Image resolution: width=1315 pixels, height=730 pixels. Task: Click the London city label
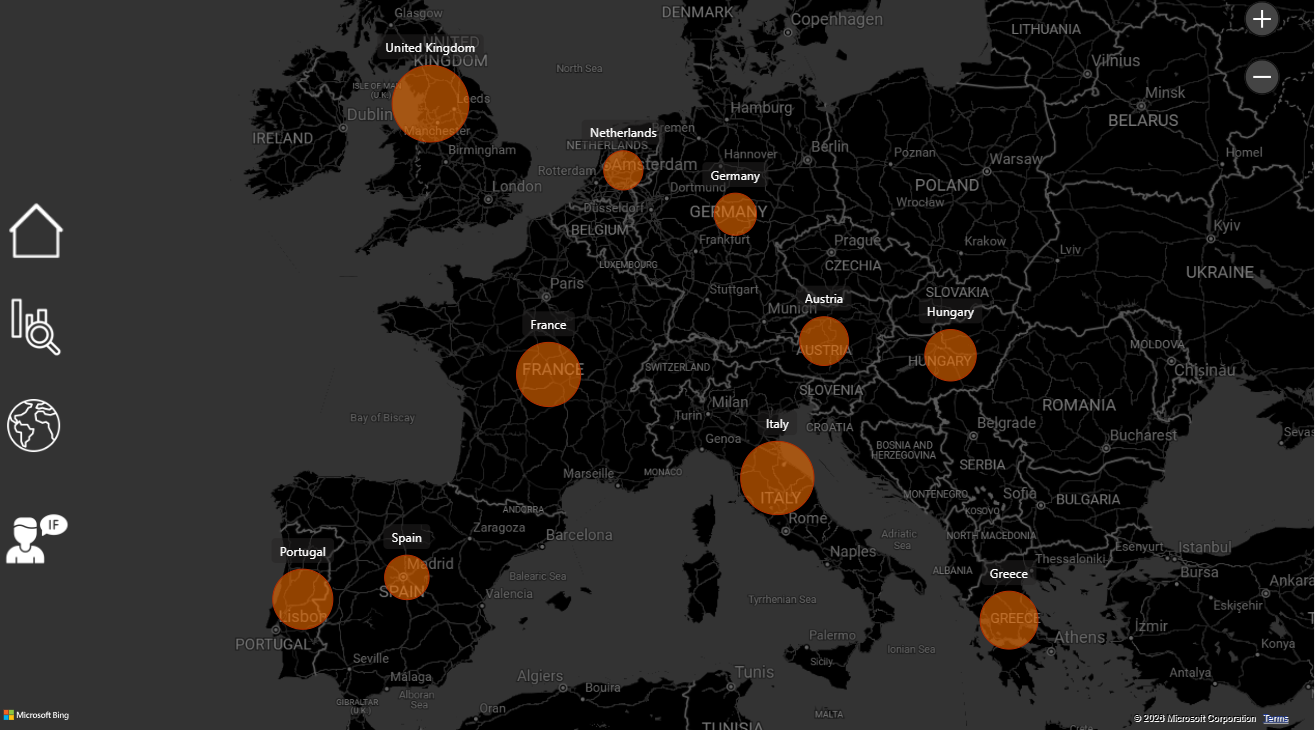click(516, 186)
